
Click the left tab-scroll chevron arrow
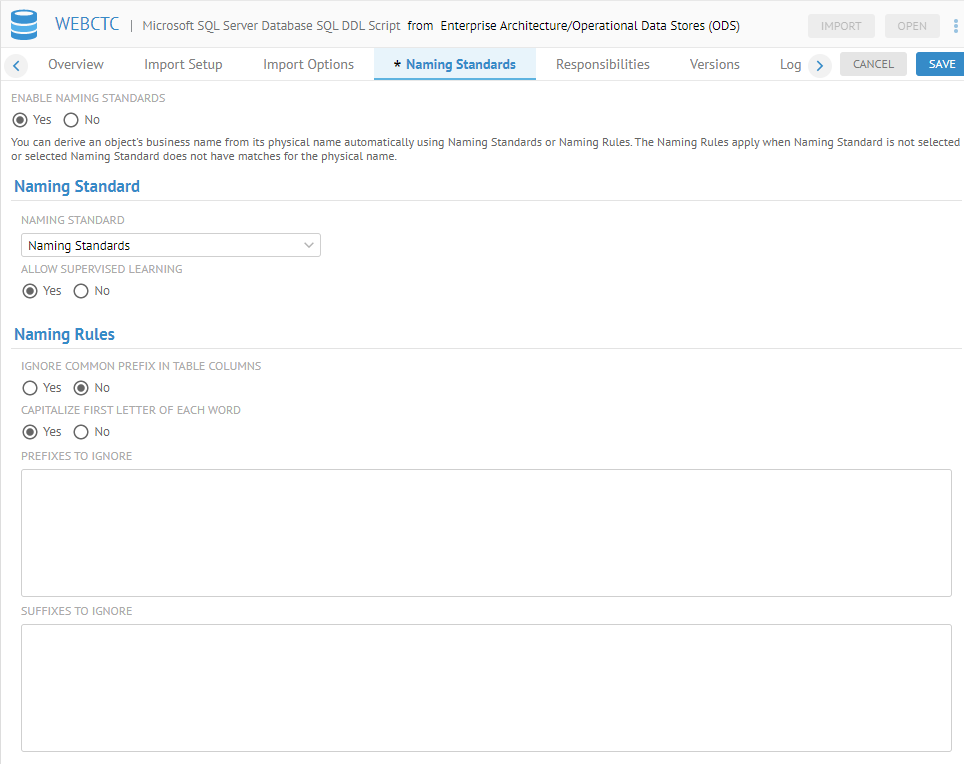click(15, 63)
